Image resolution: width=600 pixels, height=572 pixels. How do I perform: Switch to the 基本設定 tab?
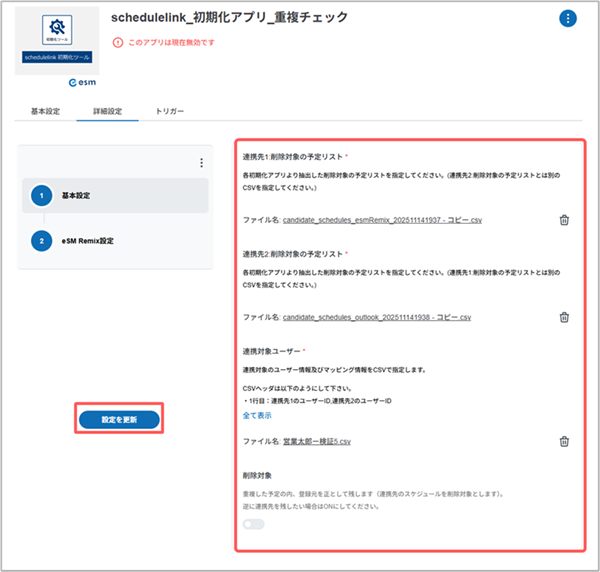coord(45,111)
